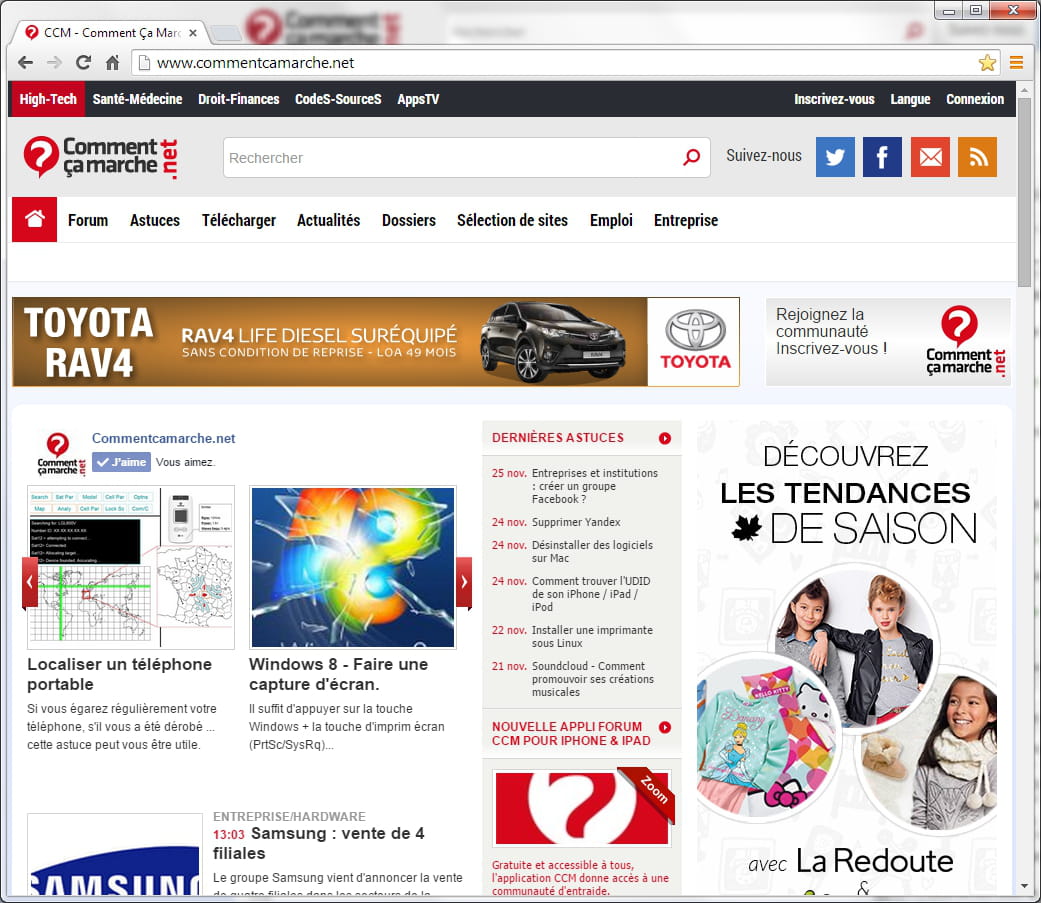The image size is (1041, 903).
Task: Open the Windows 8 screenshot article thumbnail
Action: [353, 567]
